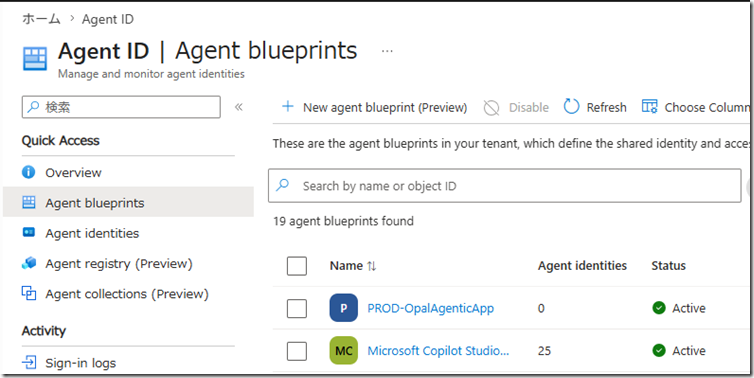This screenshot has width=754, height=378.
Task: Open the ellipsis more options menu
Action: [387, 51]
